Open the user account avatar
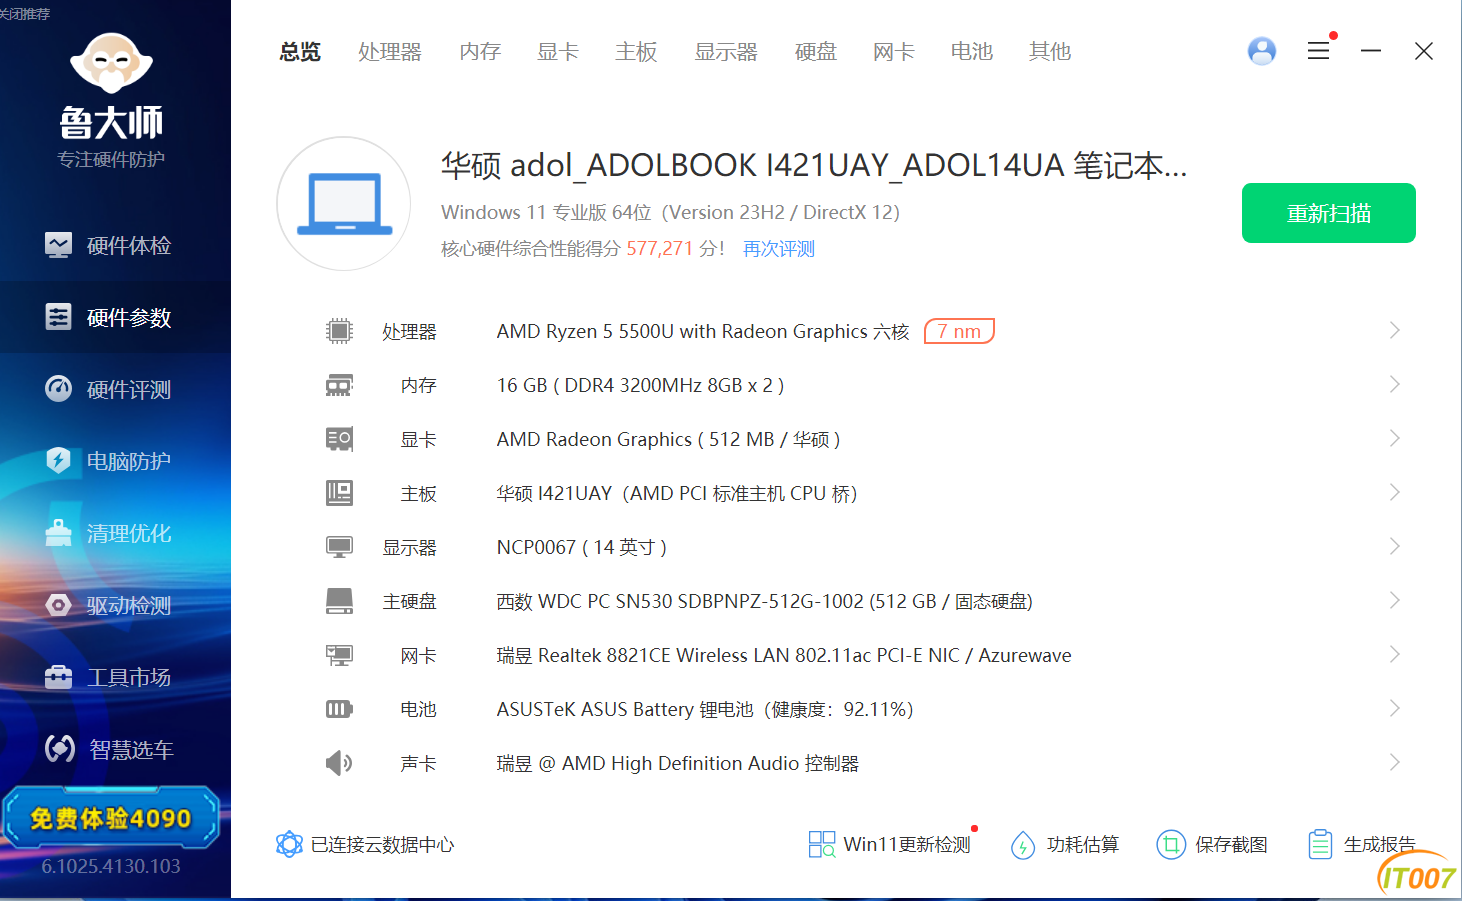Image resolution: width=1462 pixels, height=901 pixels. [1262, 51]
